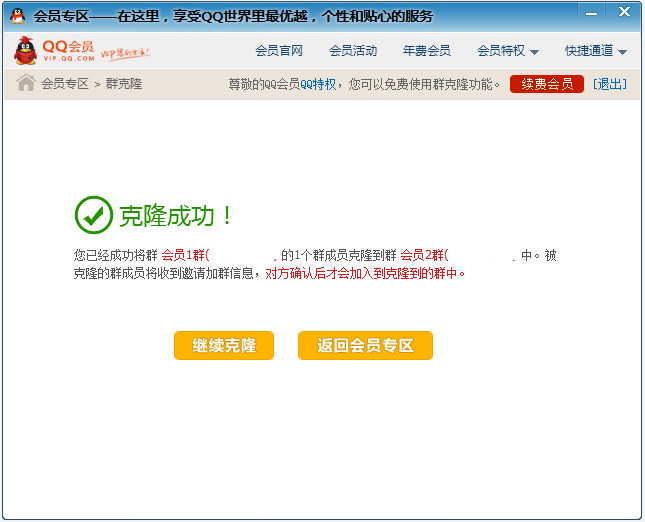
Task: Close the 会员专区 window
Action: pyautogui.click(x=624, y=12)
